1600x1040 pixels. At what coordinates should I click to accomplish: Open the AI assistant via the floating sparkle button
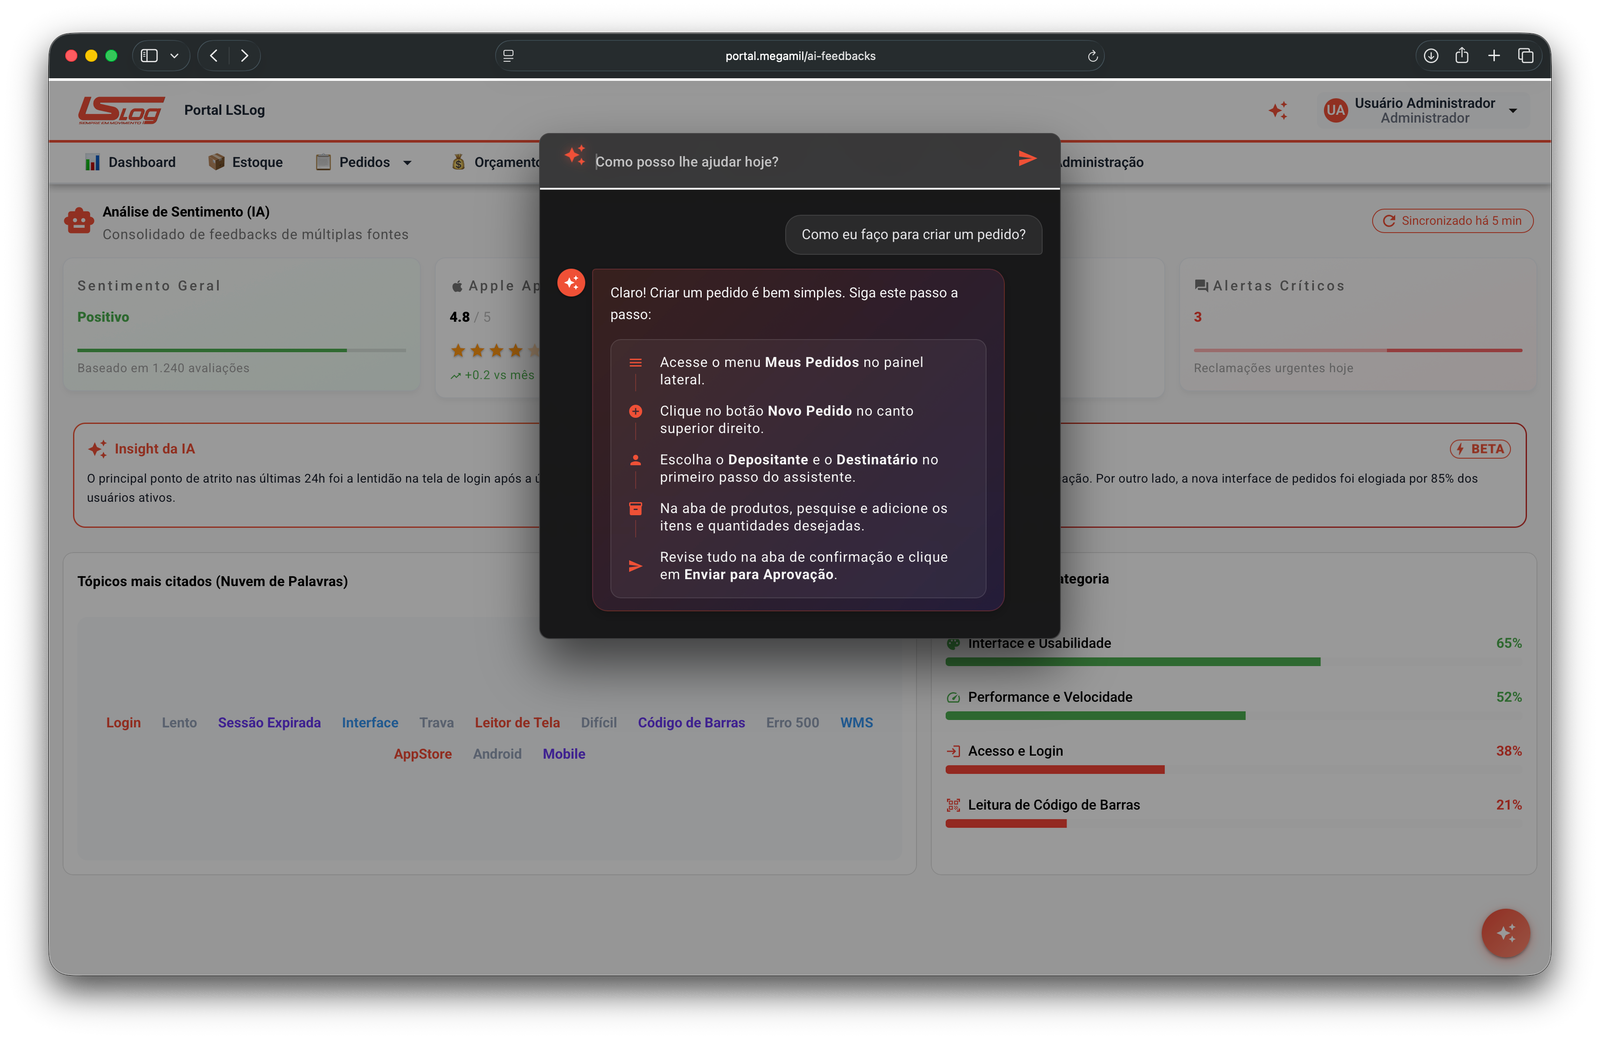click(x=1505, y=933)
